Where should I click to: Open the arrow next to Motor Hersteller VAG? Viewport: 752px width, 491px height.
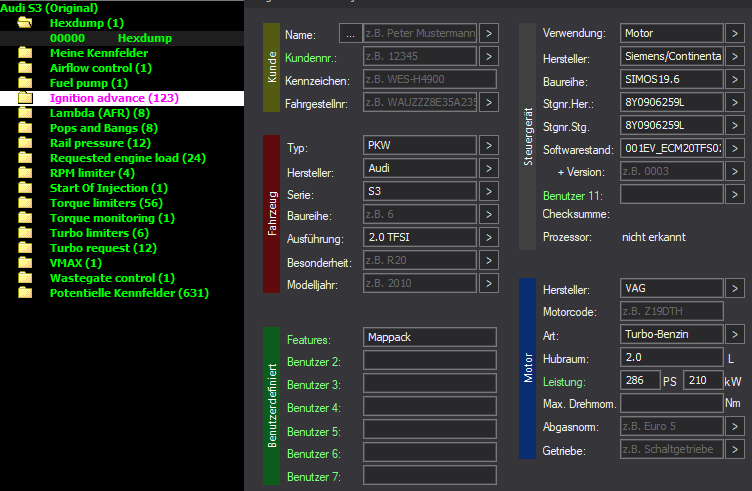pyautogui.click(x=734, y=288)
